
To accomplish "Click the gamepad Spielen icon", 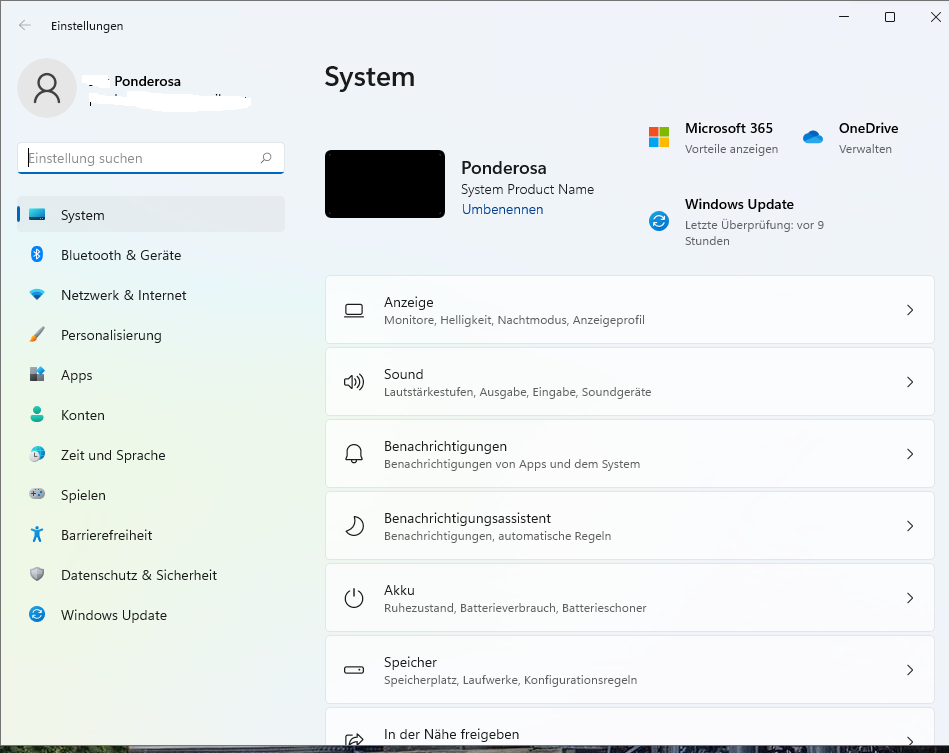I will (x=37, y=495).
